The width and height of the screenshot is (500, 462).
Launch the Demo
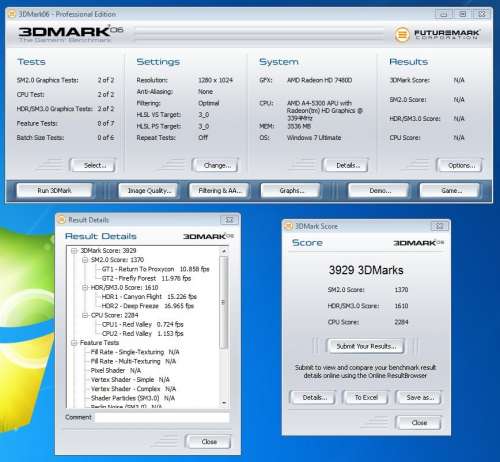[379, 191]
